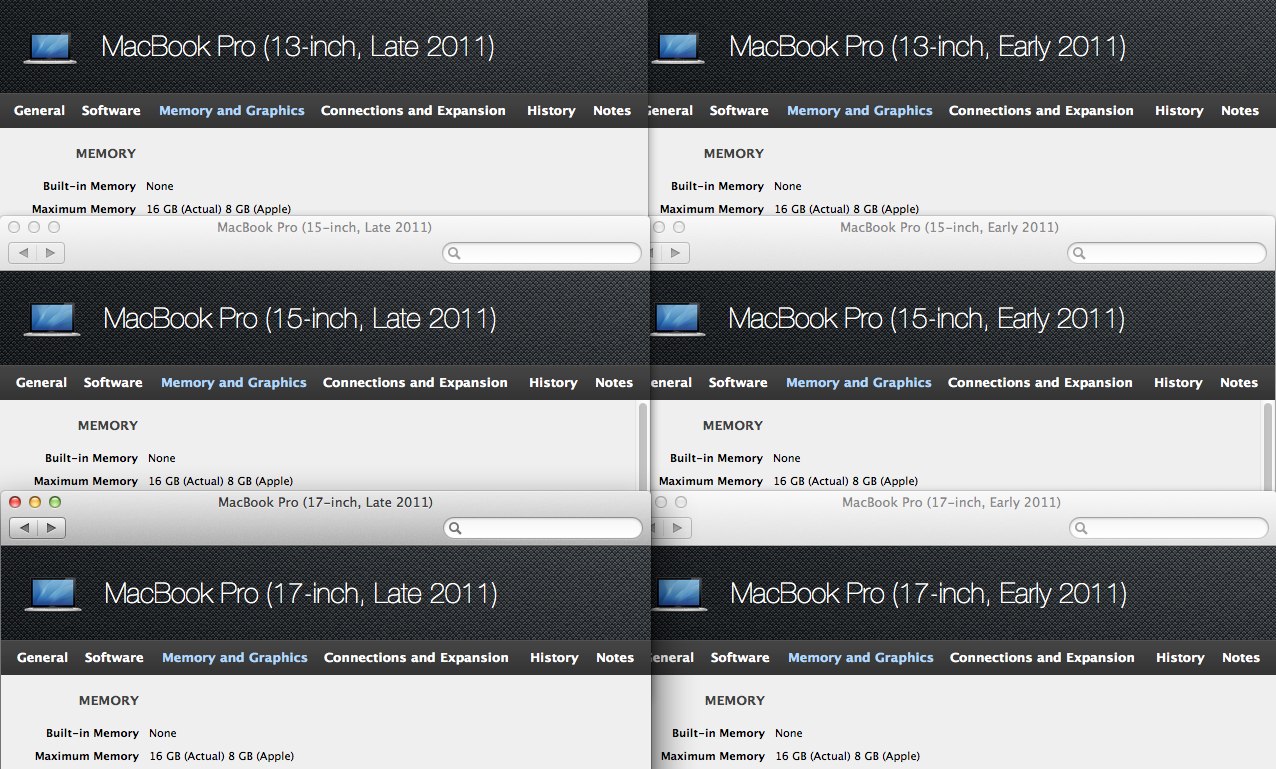Screen dimensions: 1276x769
Task: Go forward in 15-inch Late 2011 window
Action: [x=51, y=253]
